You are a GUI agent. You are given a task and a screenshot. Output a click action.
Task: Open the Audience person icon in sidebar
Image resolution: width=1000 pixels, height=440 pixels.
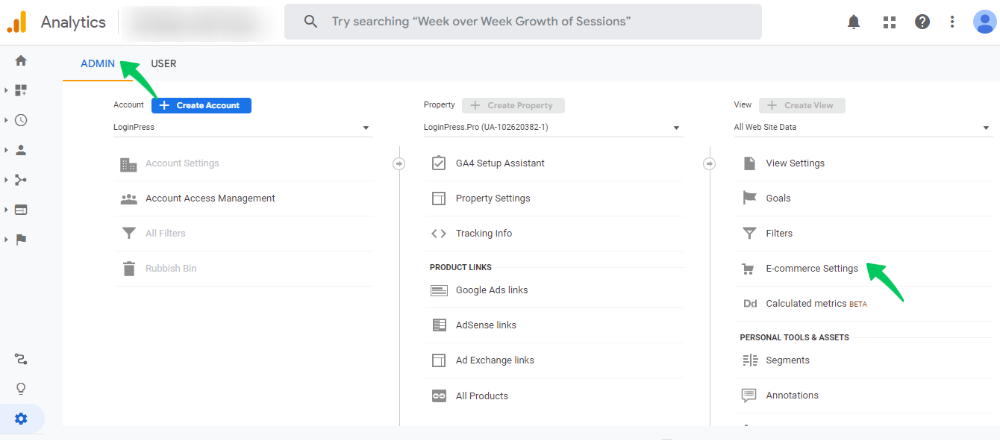click(21, 150)
